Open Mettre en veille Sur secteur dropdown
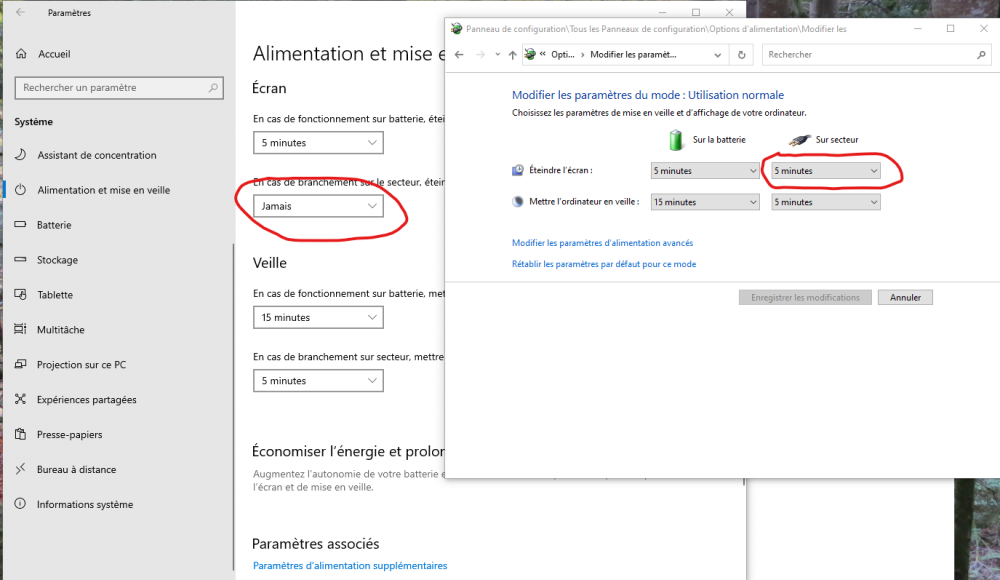Viewport: 1000px width, 580px height. click(x=825, y=202)
